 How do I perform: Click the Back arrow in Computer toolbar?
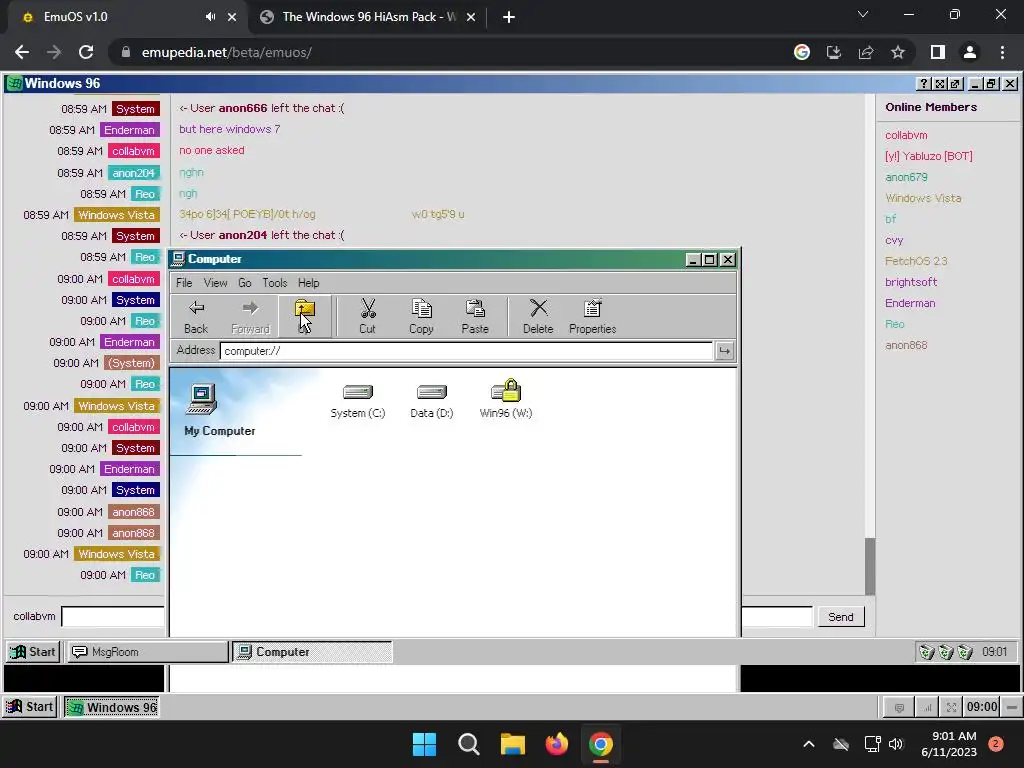(x=196, y=316)
